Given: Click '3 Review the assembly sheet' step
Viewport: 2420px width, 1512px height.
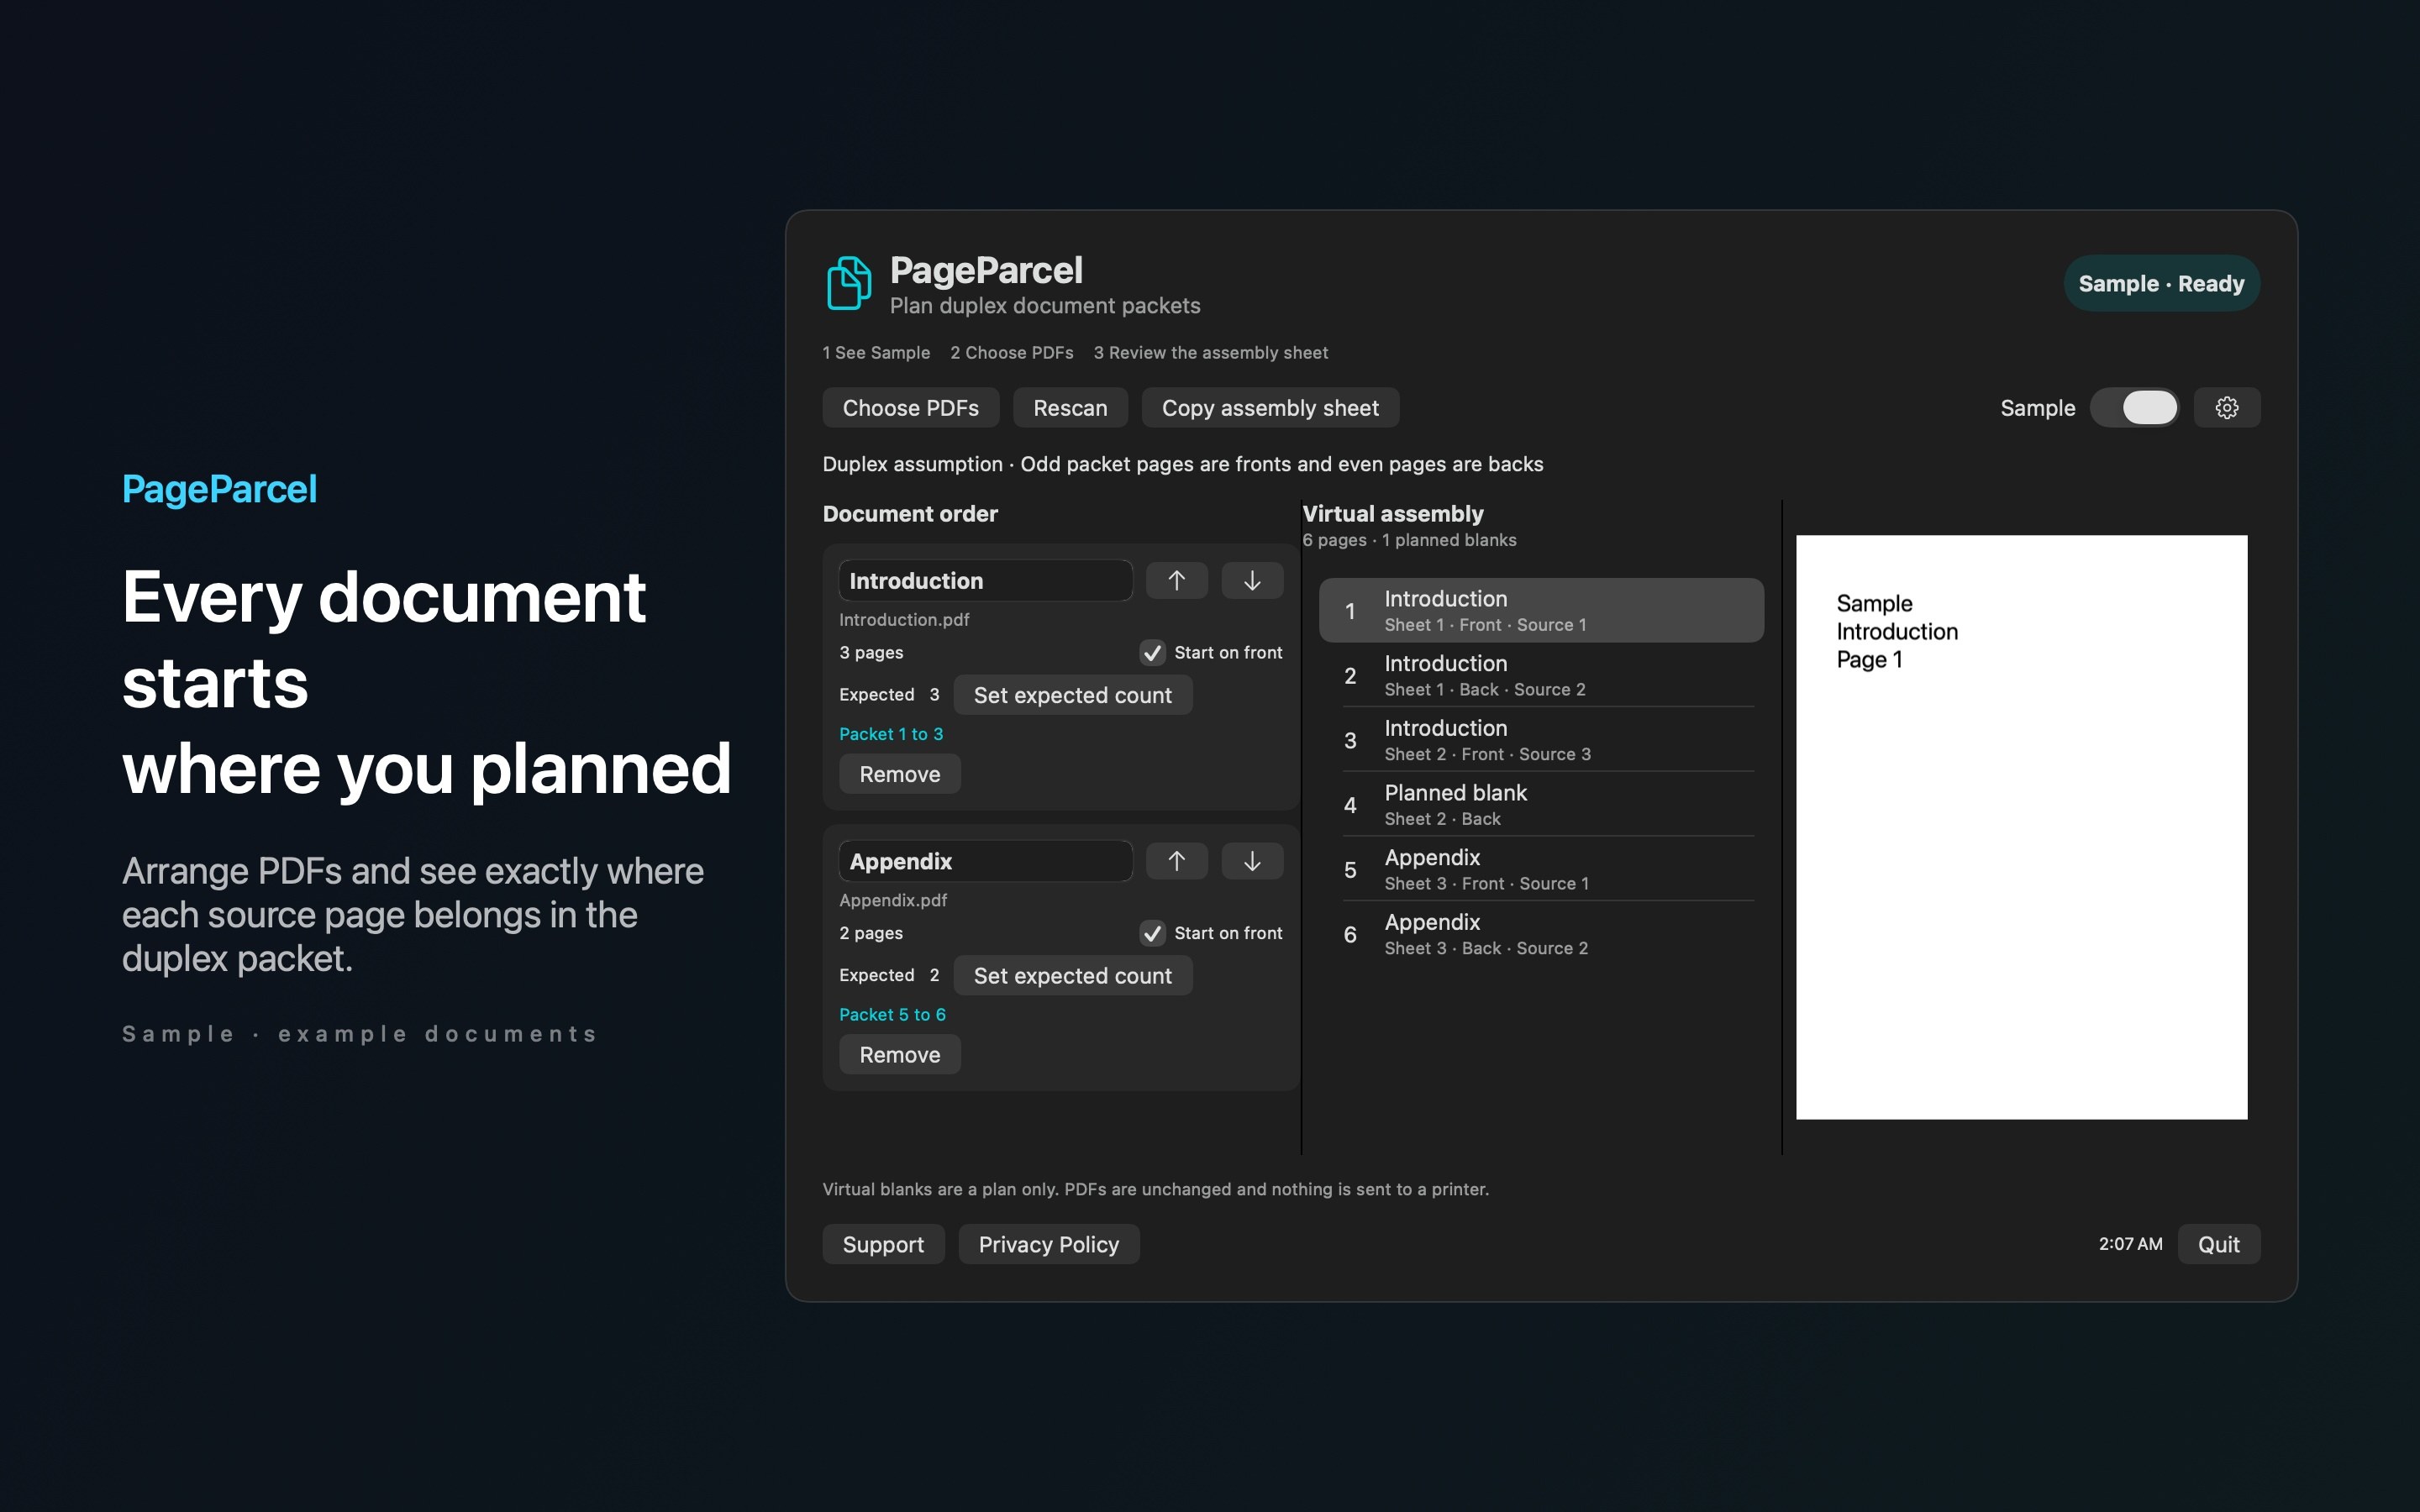Looking at the screenshot, I should (1210, 353).
